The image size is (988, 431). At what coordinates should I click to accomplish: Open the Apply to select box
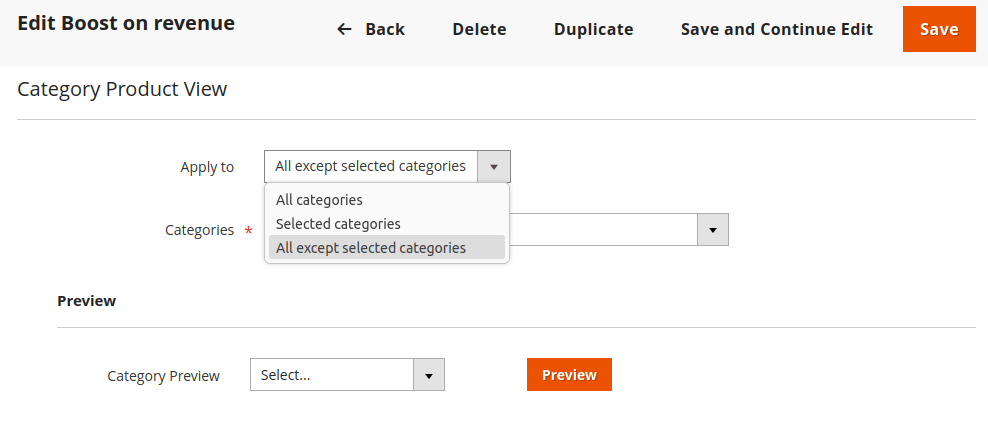371,167
